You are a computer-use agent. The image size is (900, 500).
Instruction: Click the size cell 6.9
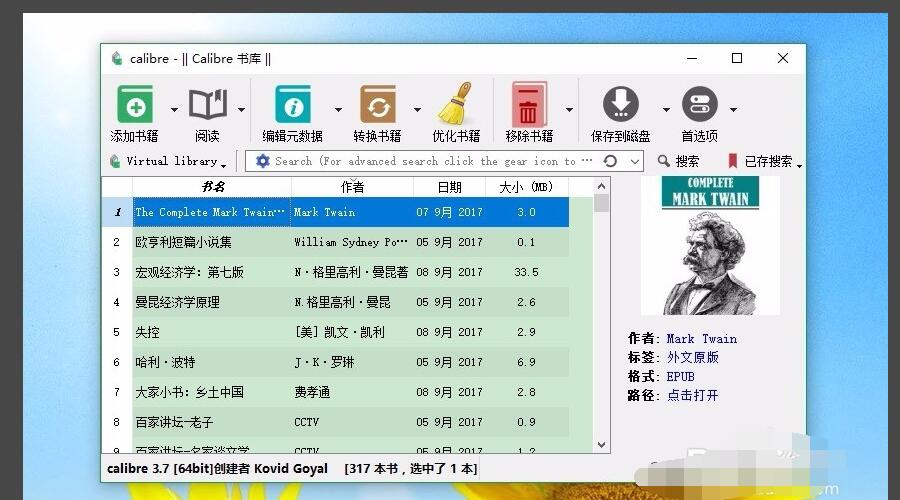pos(526,362)
